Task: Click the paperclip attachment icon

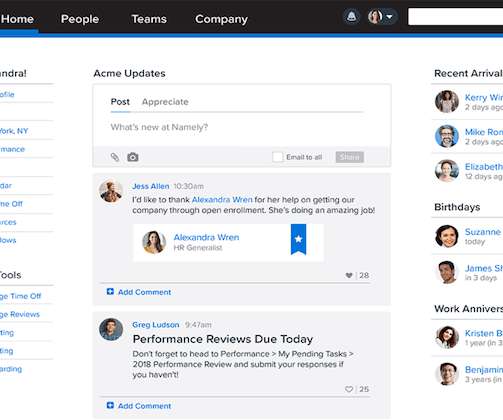Action: [115, 157]
